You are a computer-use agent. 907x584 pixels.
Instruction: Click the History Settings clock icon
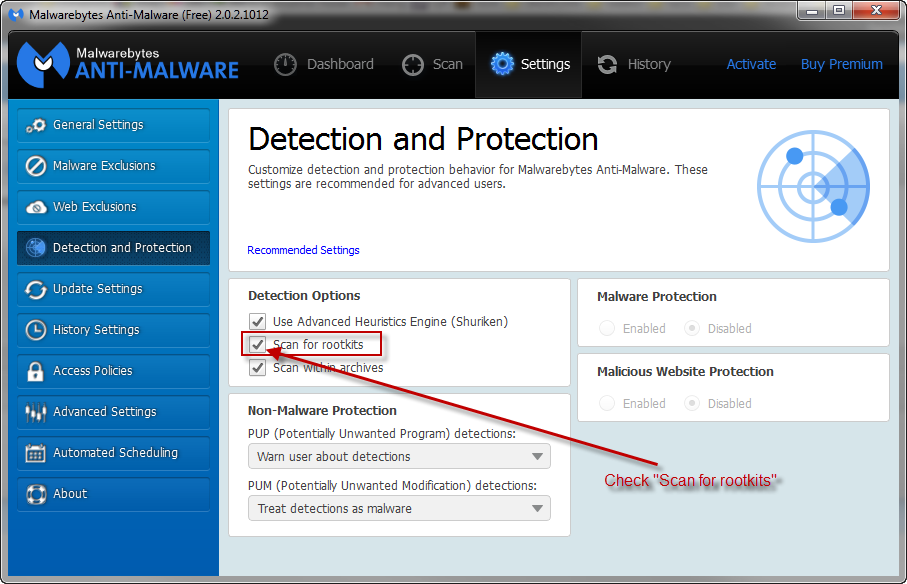pos(36,330)
